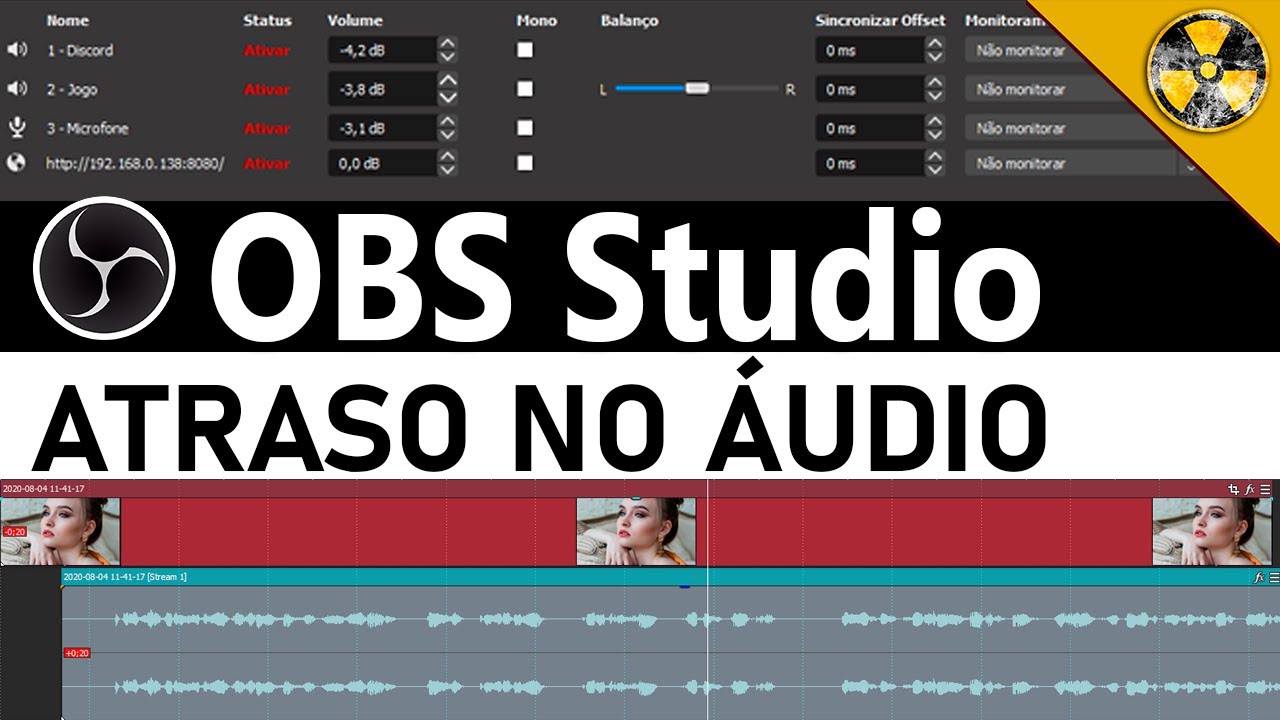1280x720 pixels.
Task: Open the menu icon on the audio Stream 1 clip
Action: (x=1273, y=577)
